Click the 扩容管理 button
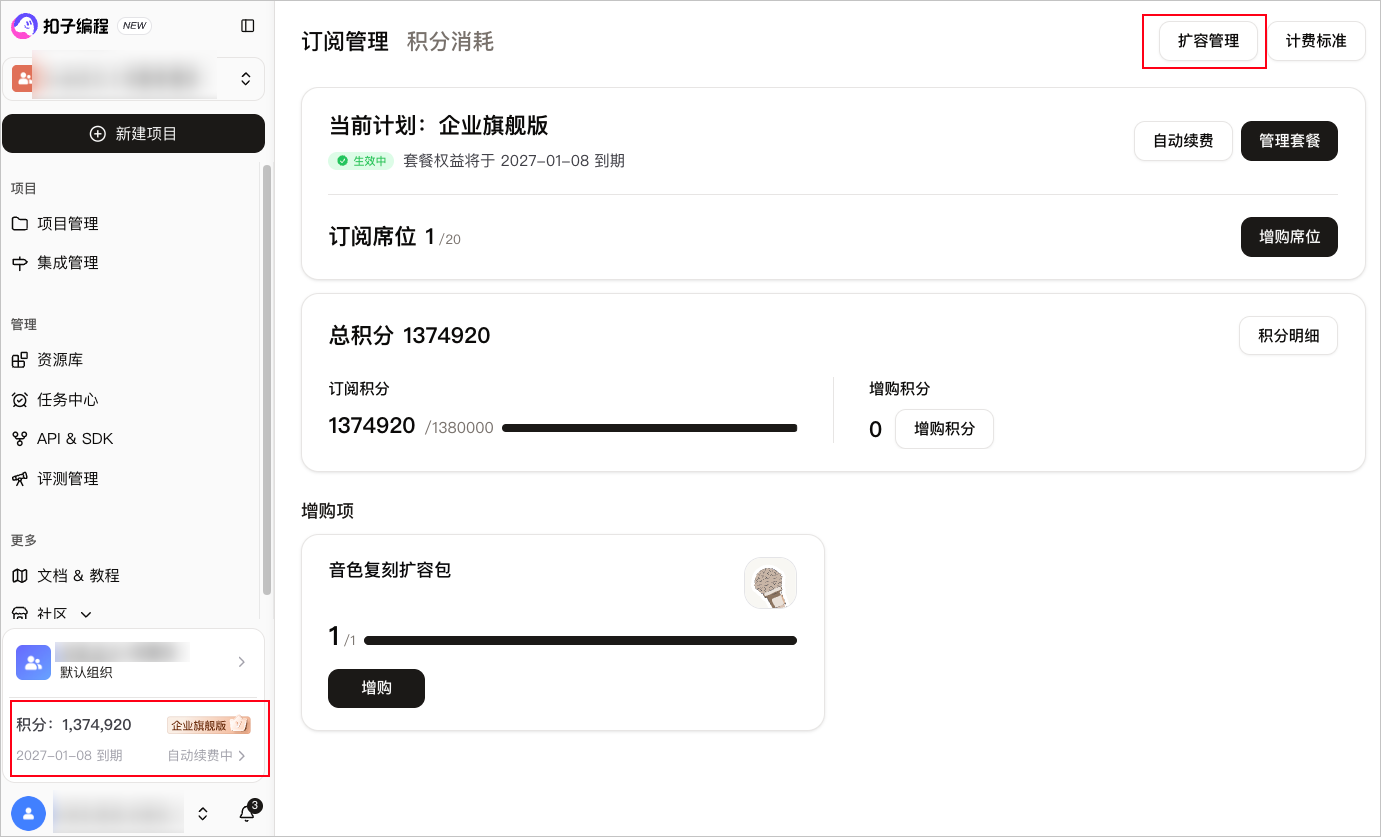 coord(1208,41)
